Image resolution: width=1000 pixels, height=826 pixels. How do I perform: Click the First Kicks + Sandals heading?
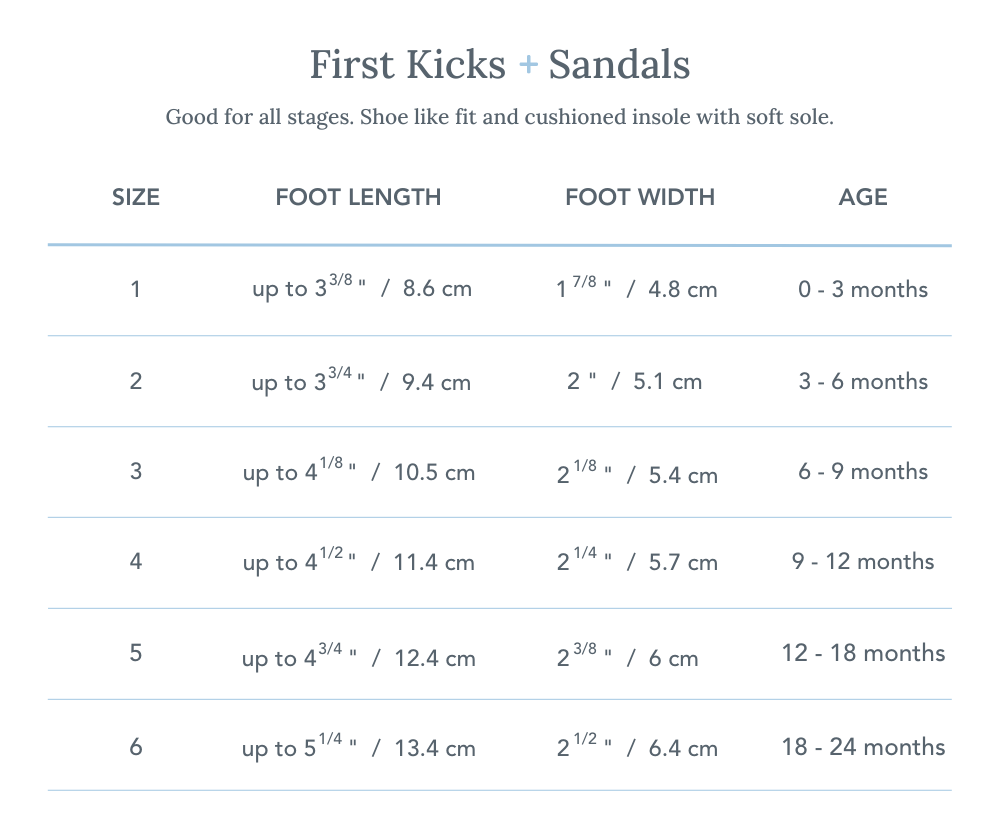pos(499,65)
